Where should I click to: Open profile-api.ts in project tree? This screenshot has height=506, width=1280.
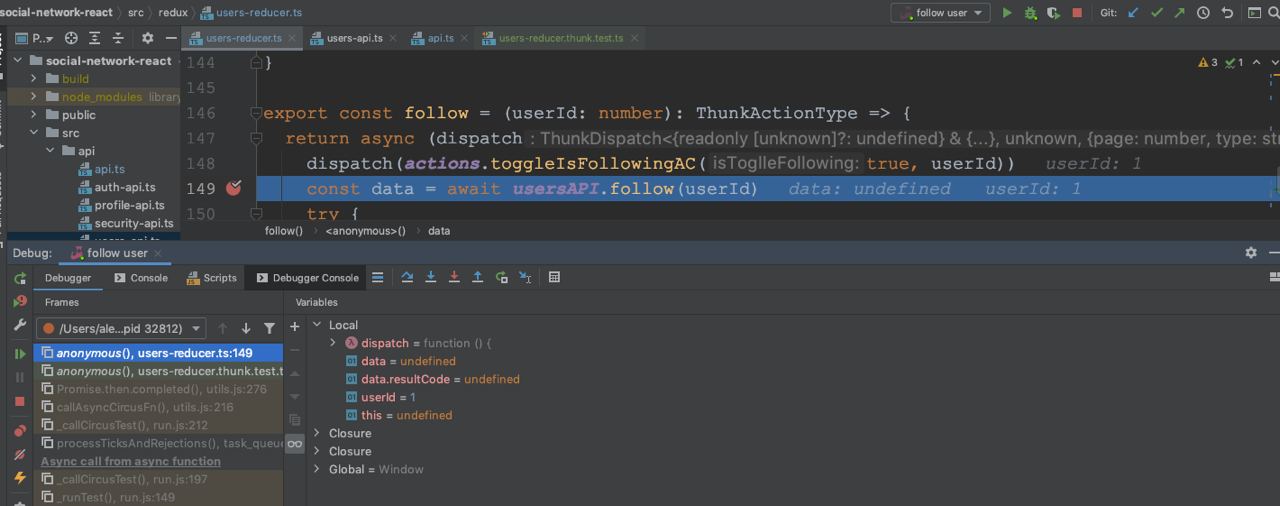(x=129, y=205)
